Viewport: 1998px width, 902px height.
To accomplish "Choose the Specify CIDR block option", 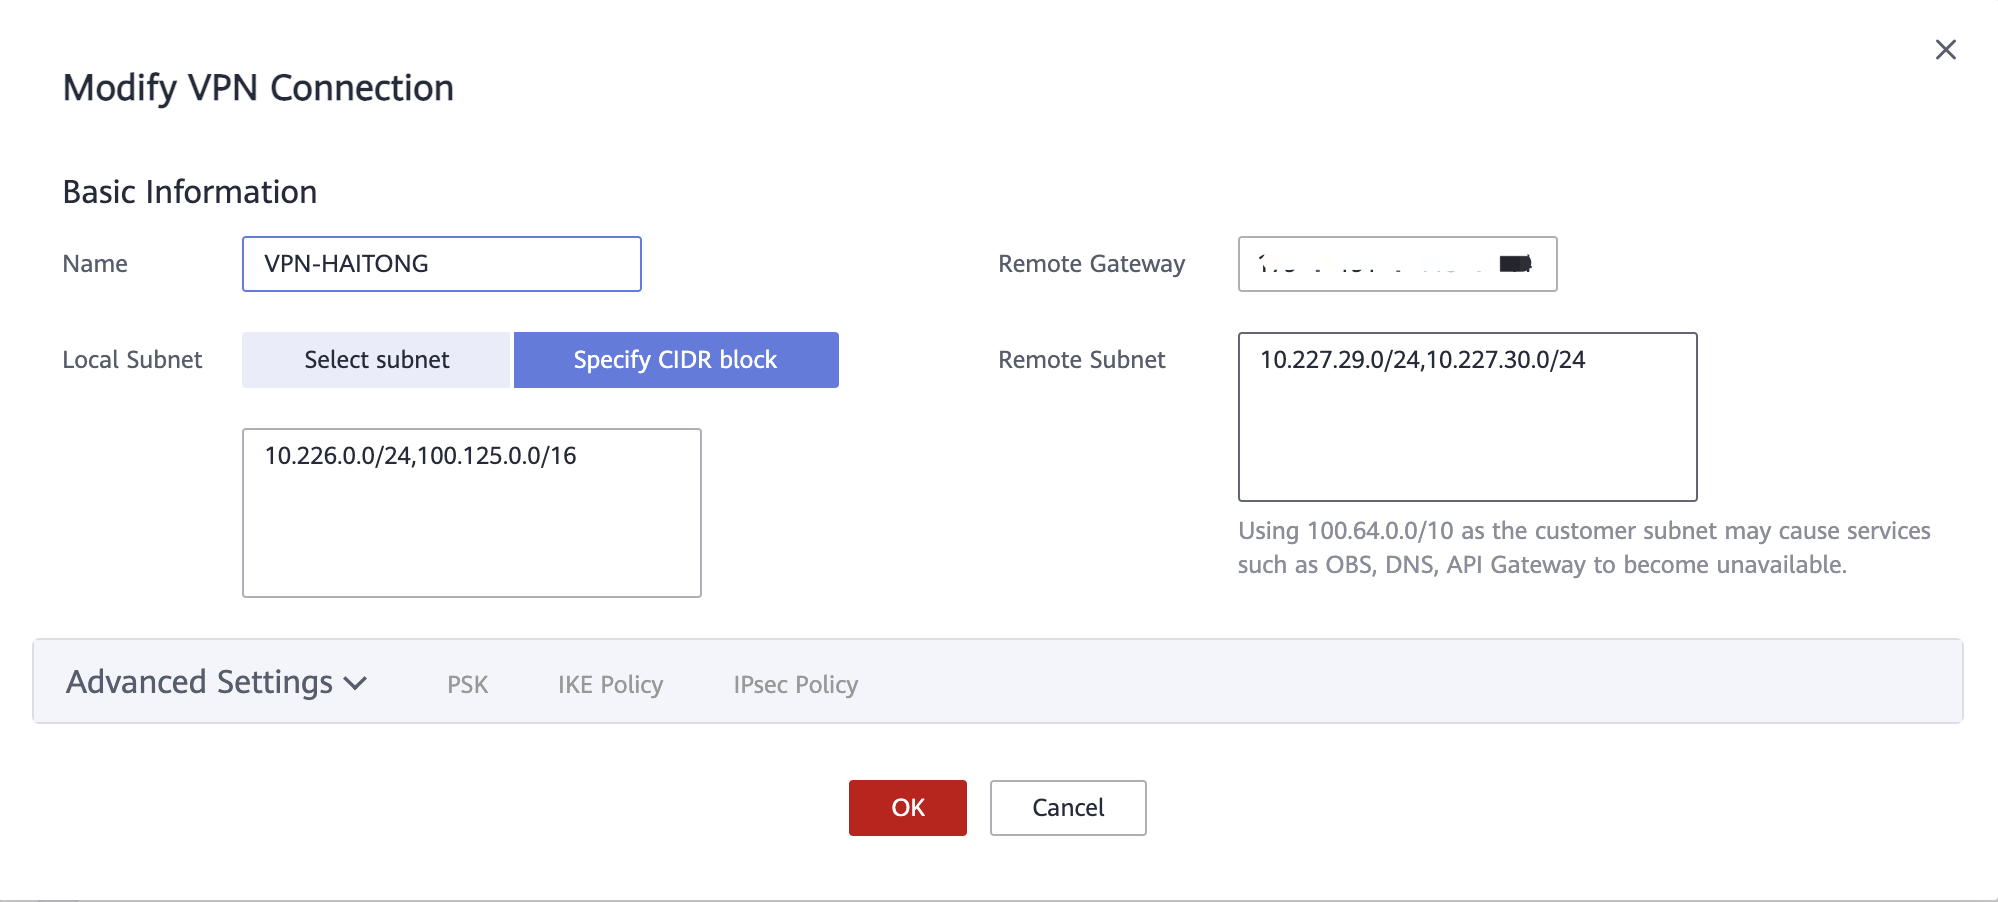I will coord(675,360).
